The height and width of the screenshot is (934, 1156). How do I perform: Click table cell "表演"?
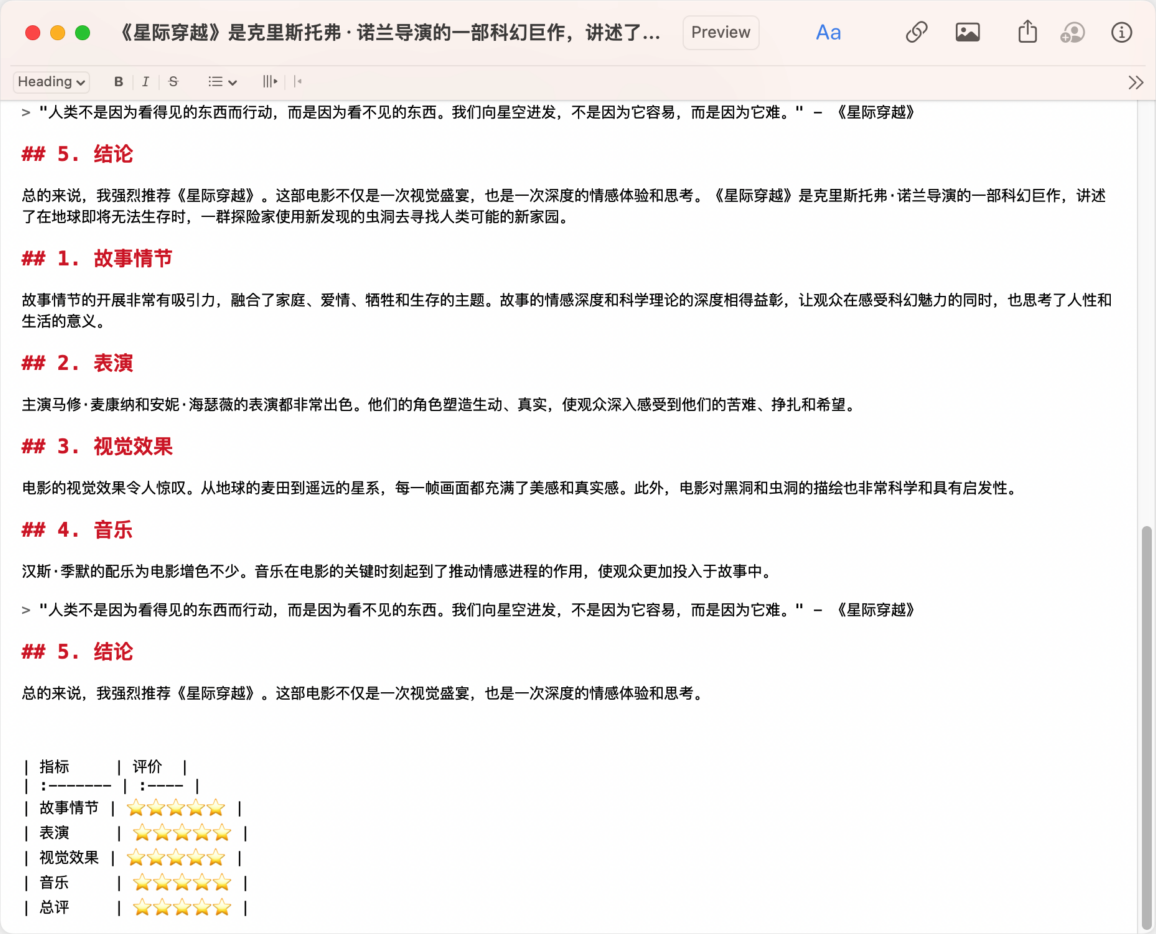pos(55,833)
